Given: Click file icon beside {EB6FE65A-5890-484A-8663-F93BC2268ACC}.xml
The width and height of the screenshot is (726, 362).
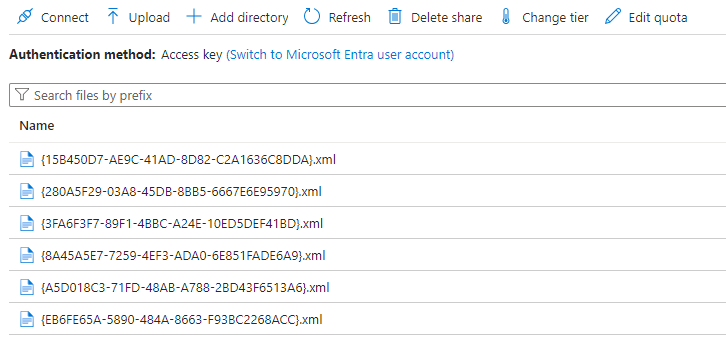Looking at the screenshot, I should 27,319.
